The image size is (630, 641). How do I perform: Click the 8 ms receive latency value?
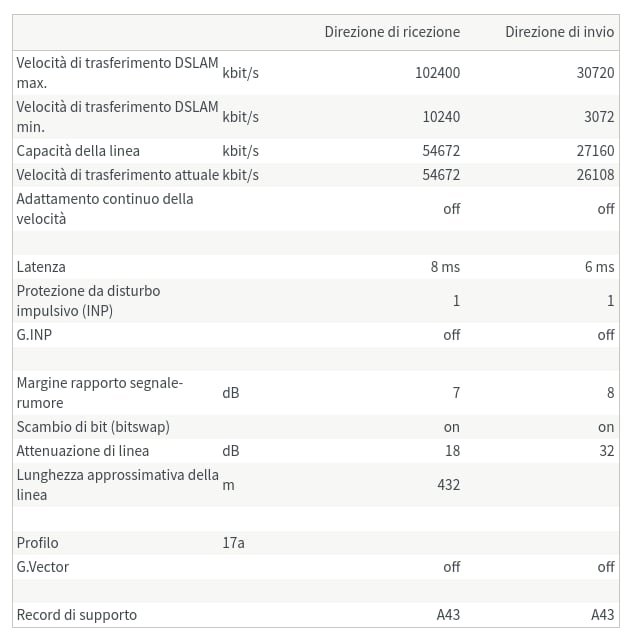click(445, 267)
